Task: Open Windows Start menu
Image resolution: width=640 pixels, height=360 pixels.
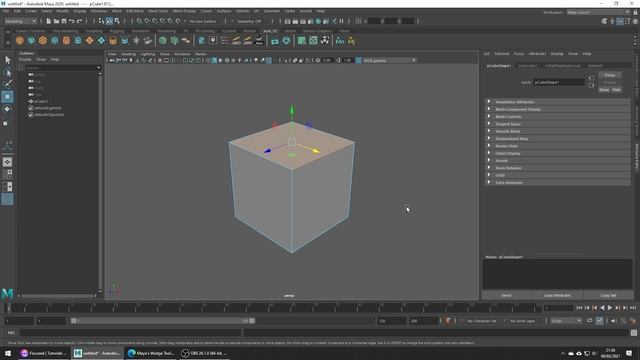Action: [x=8, y=353]
